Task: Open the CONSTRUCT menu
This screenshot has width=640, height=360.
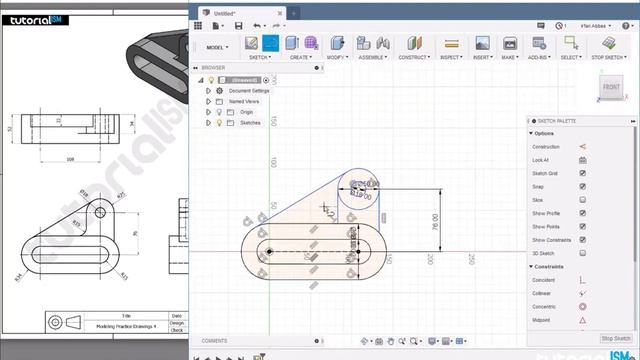Action: click(x=414, y=58)
